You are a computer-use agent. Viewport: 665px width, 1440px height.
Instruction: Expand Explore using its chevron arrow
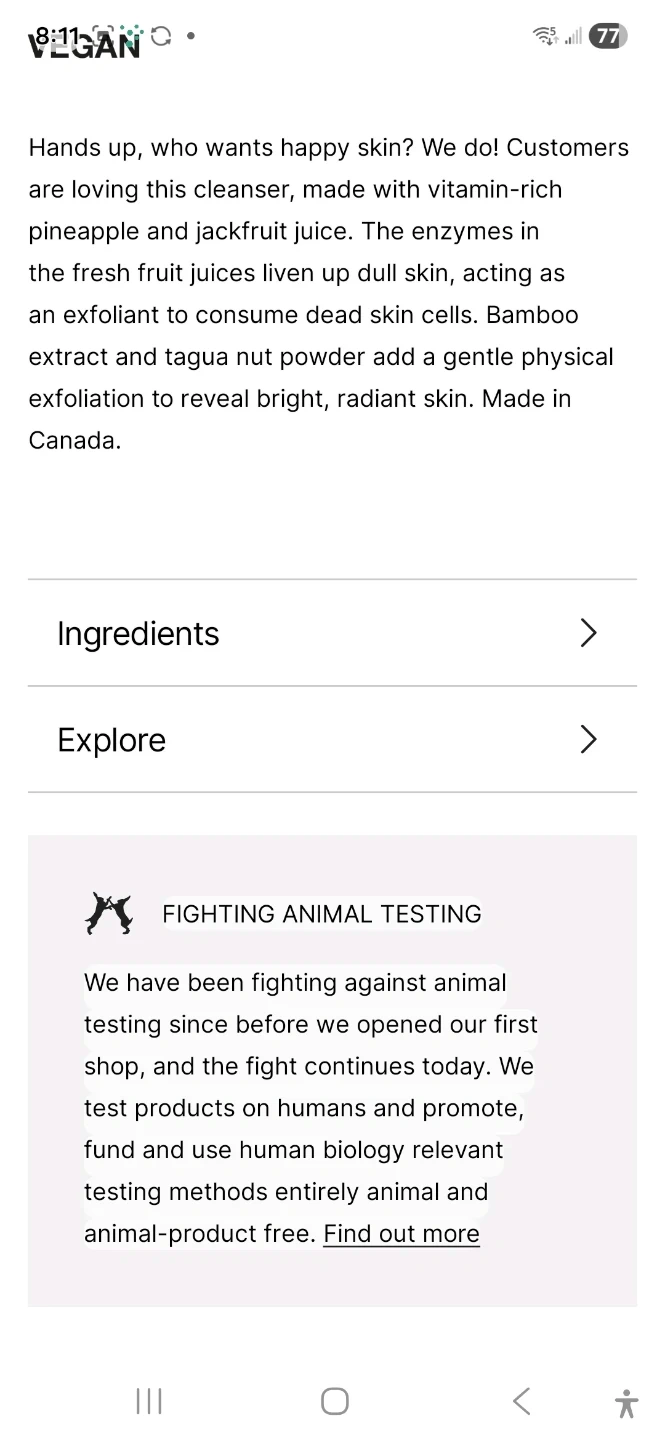[x=588, y=740]
